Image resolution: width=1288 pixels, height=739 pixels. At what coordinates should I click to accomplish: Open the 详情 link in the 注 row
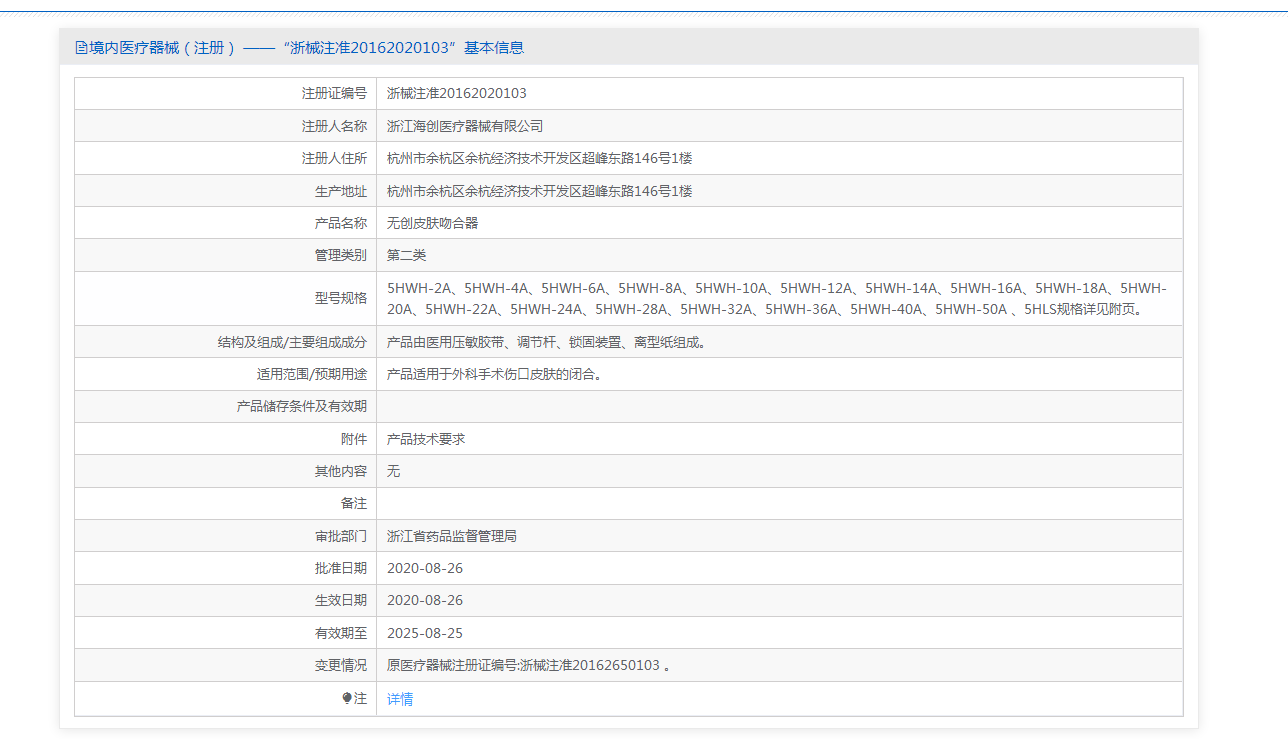click(x=400, y=699)
